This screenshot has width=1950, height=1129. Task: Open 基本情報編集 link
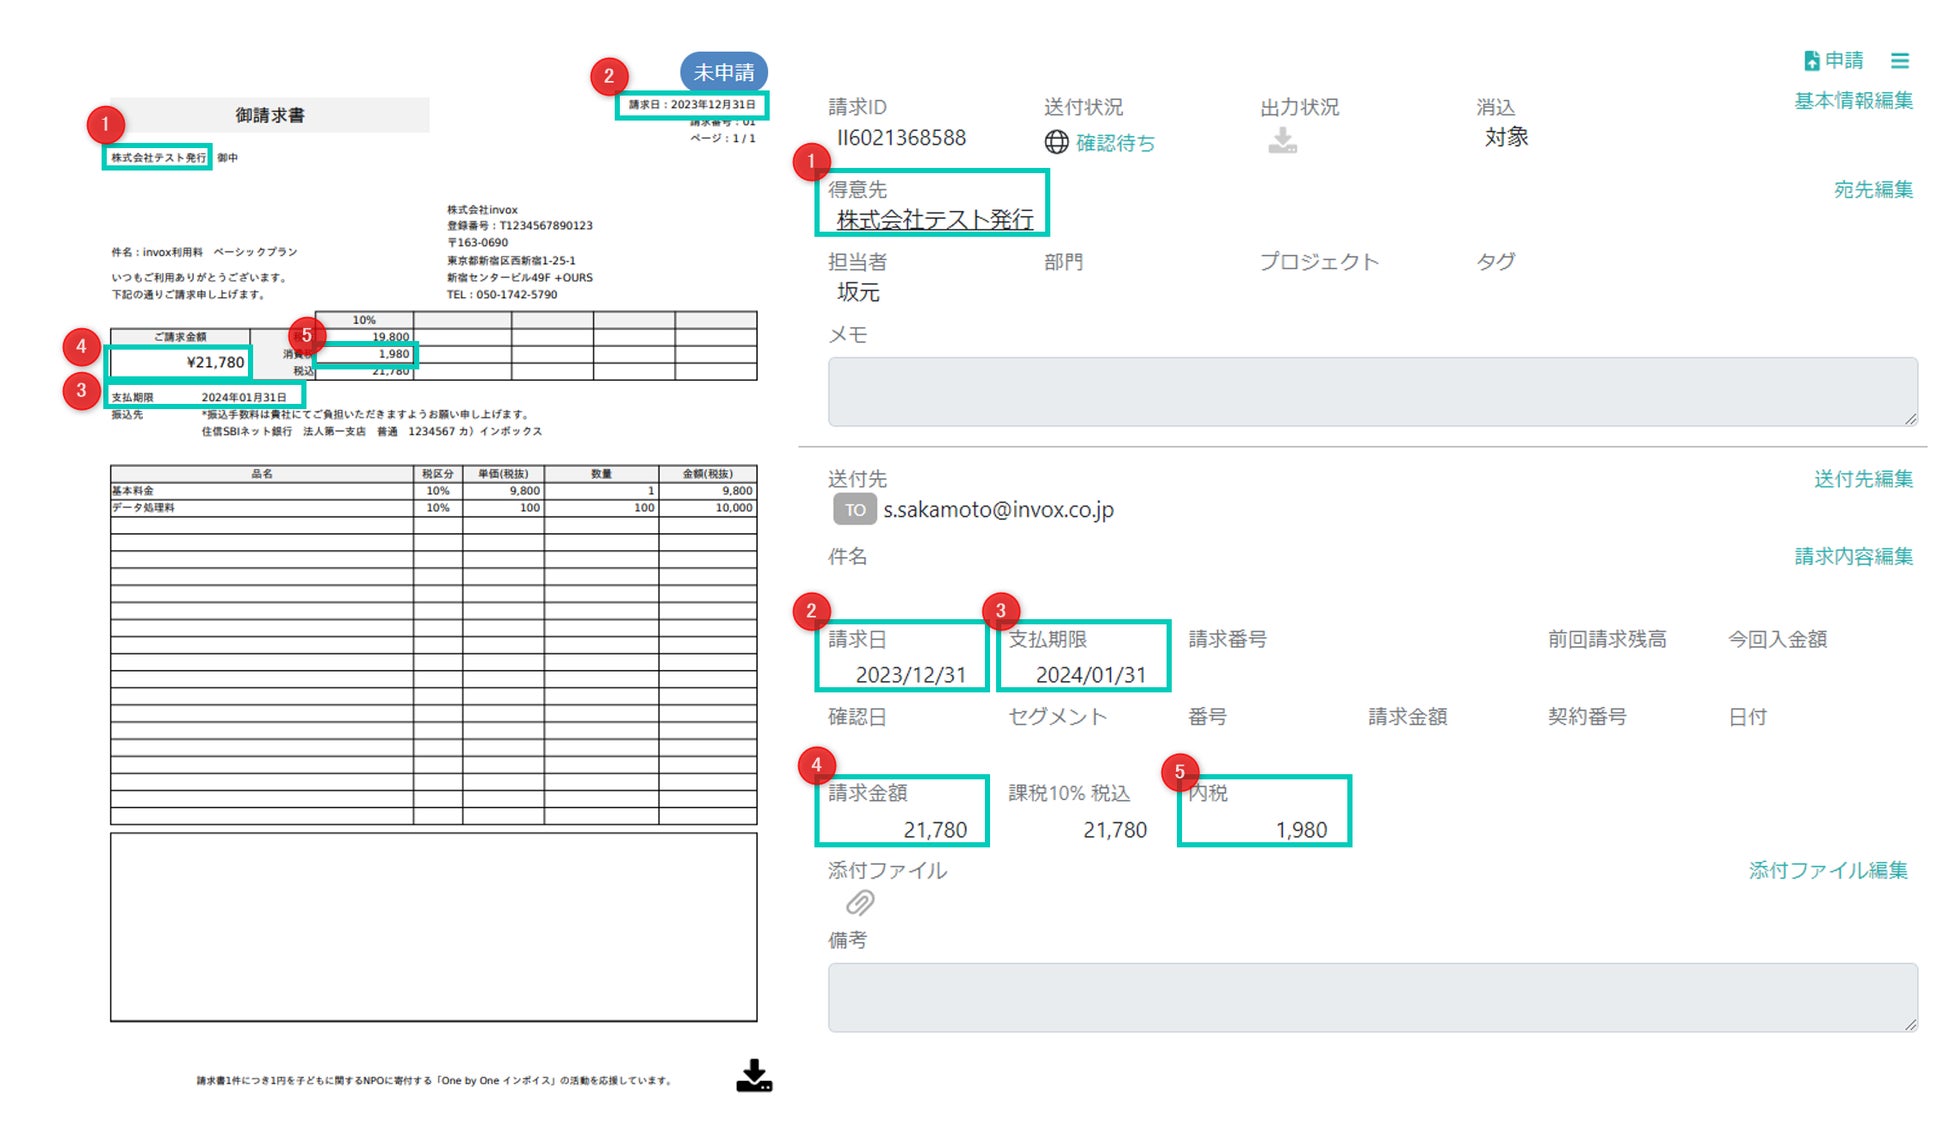[1852, 101]
